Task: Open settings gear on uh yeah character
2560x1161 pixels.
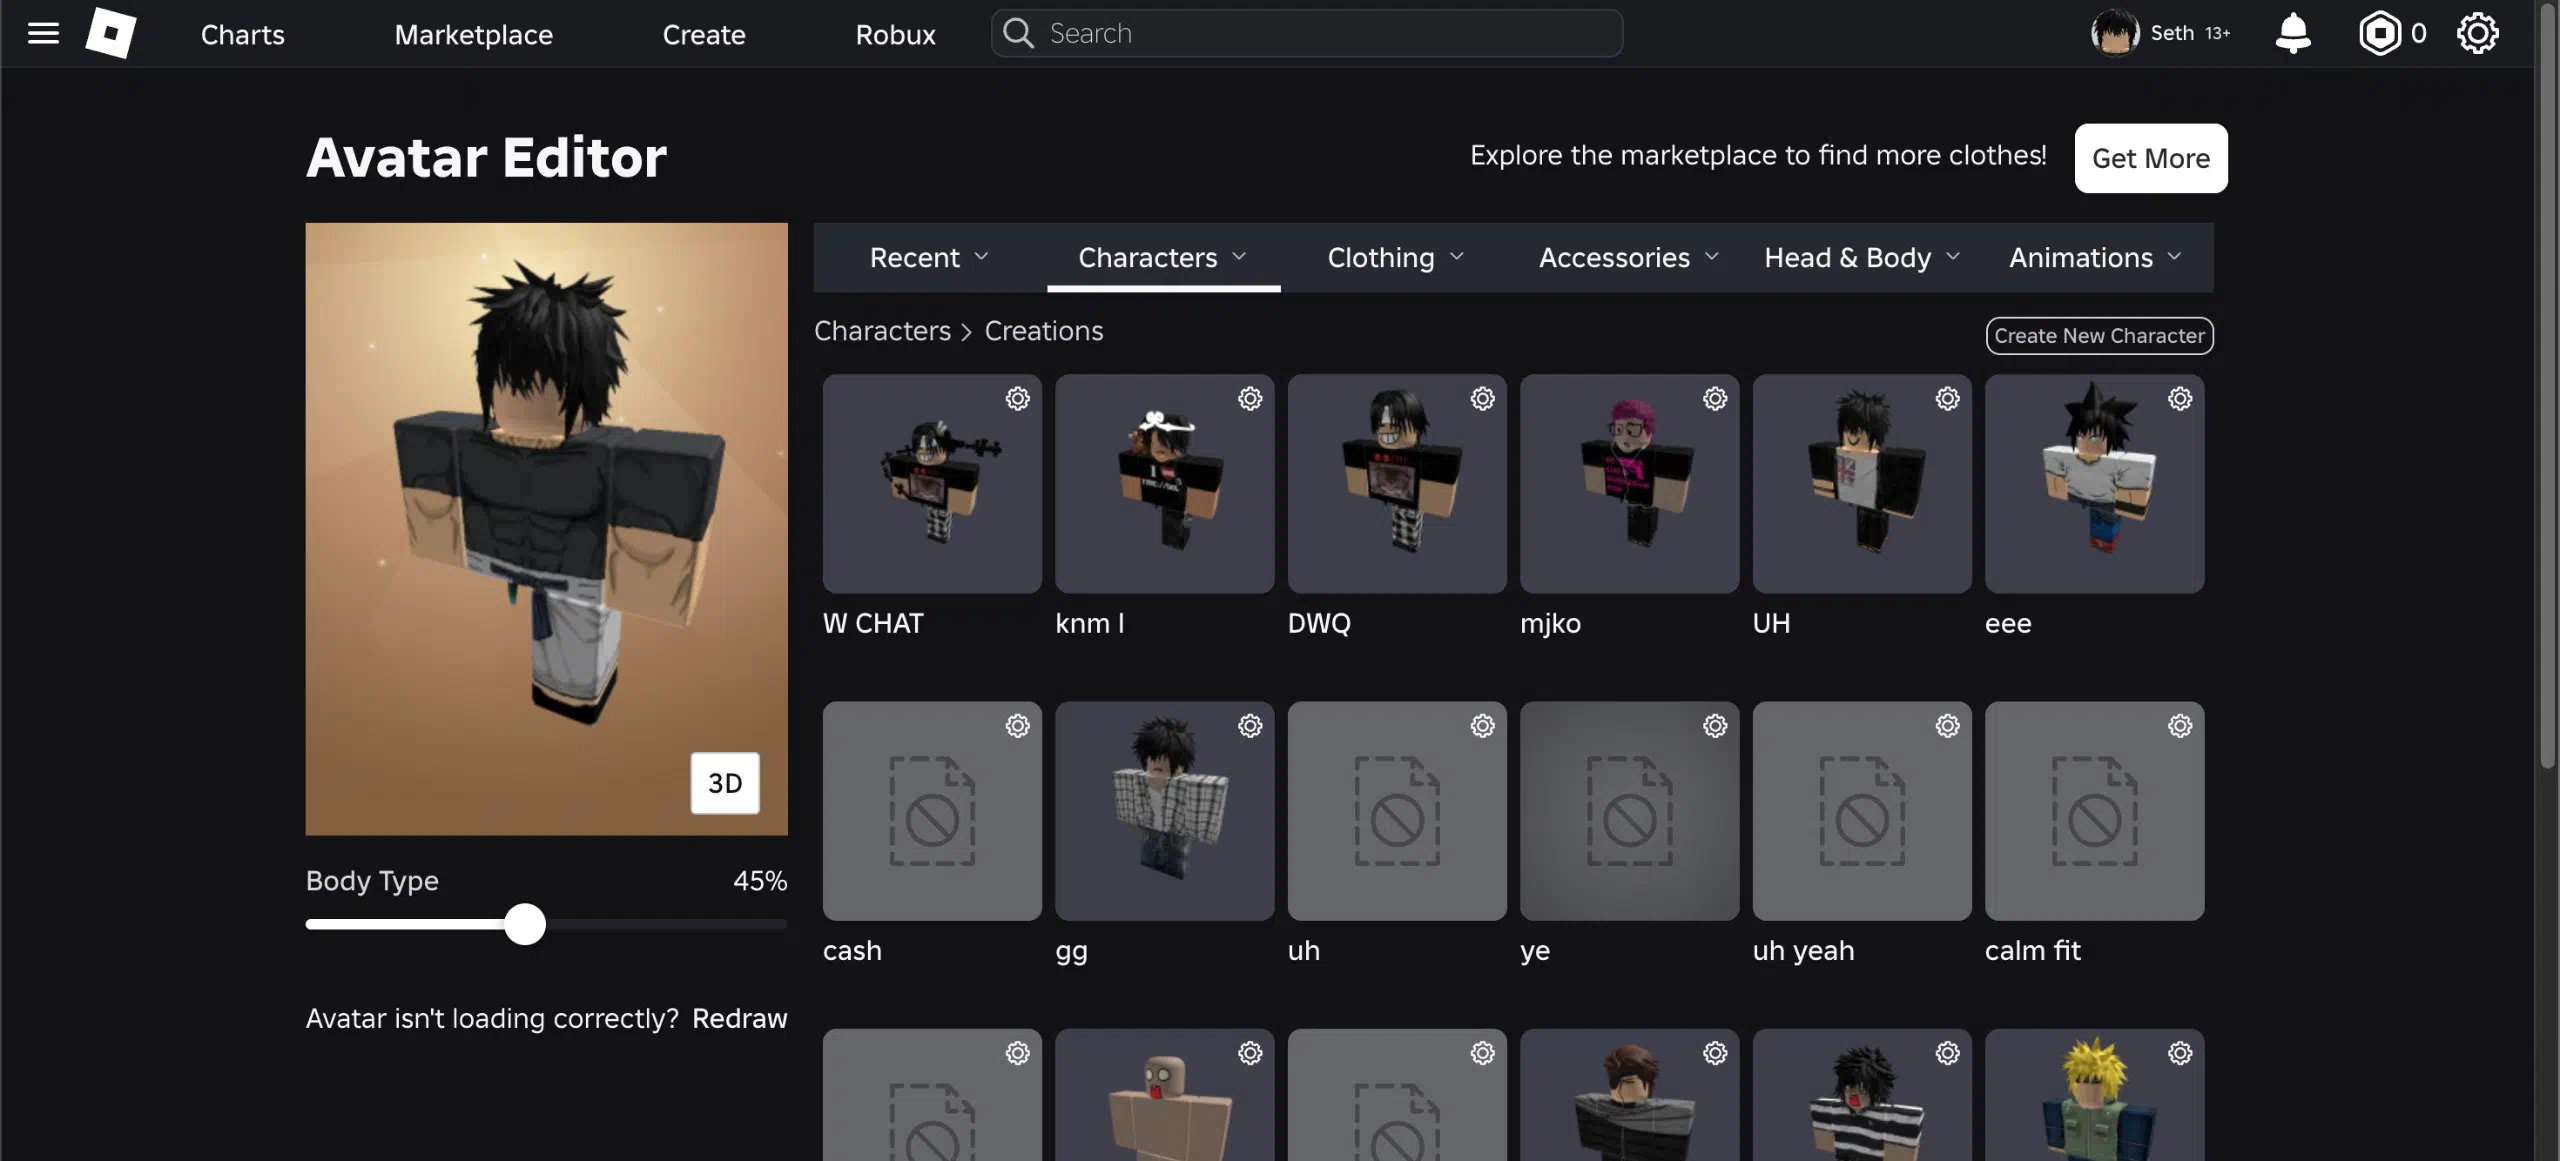Action: click(1947, 726)
